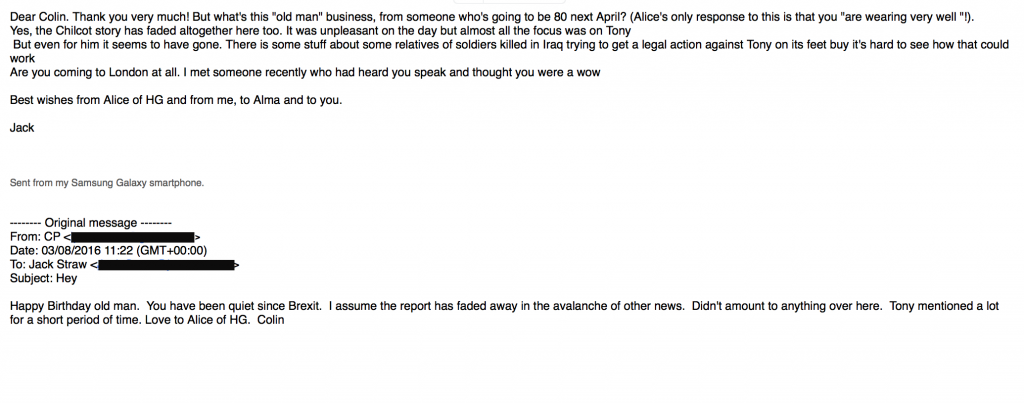Click the 'Jack' sign-off name

pos(22,128)
